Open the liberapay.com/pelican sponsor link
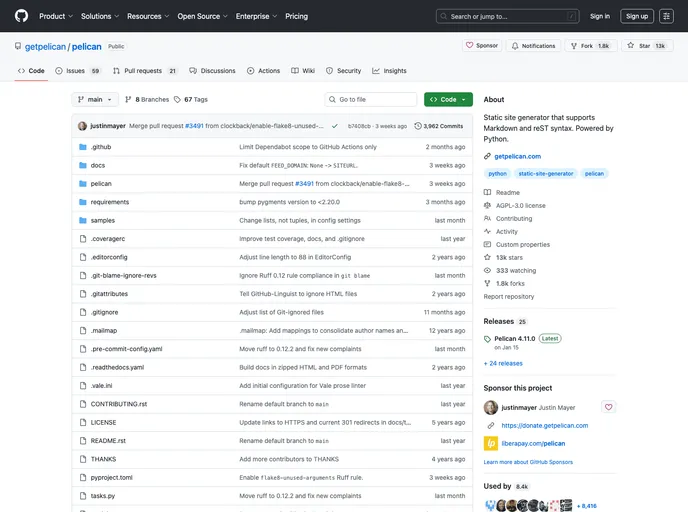 [533, 444]
